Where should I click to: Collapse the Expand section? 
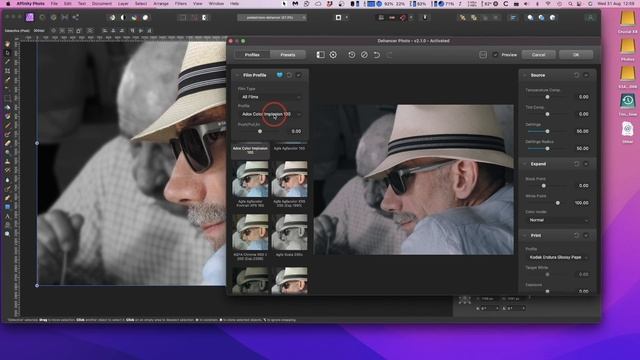click(x=525, y=164)
